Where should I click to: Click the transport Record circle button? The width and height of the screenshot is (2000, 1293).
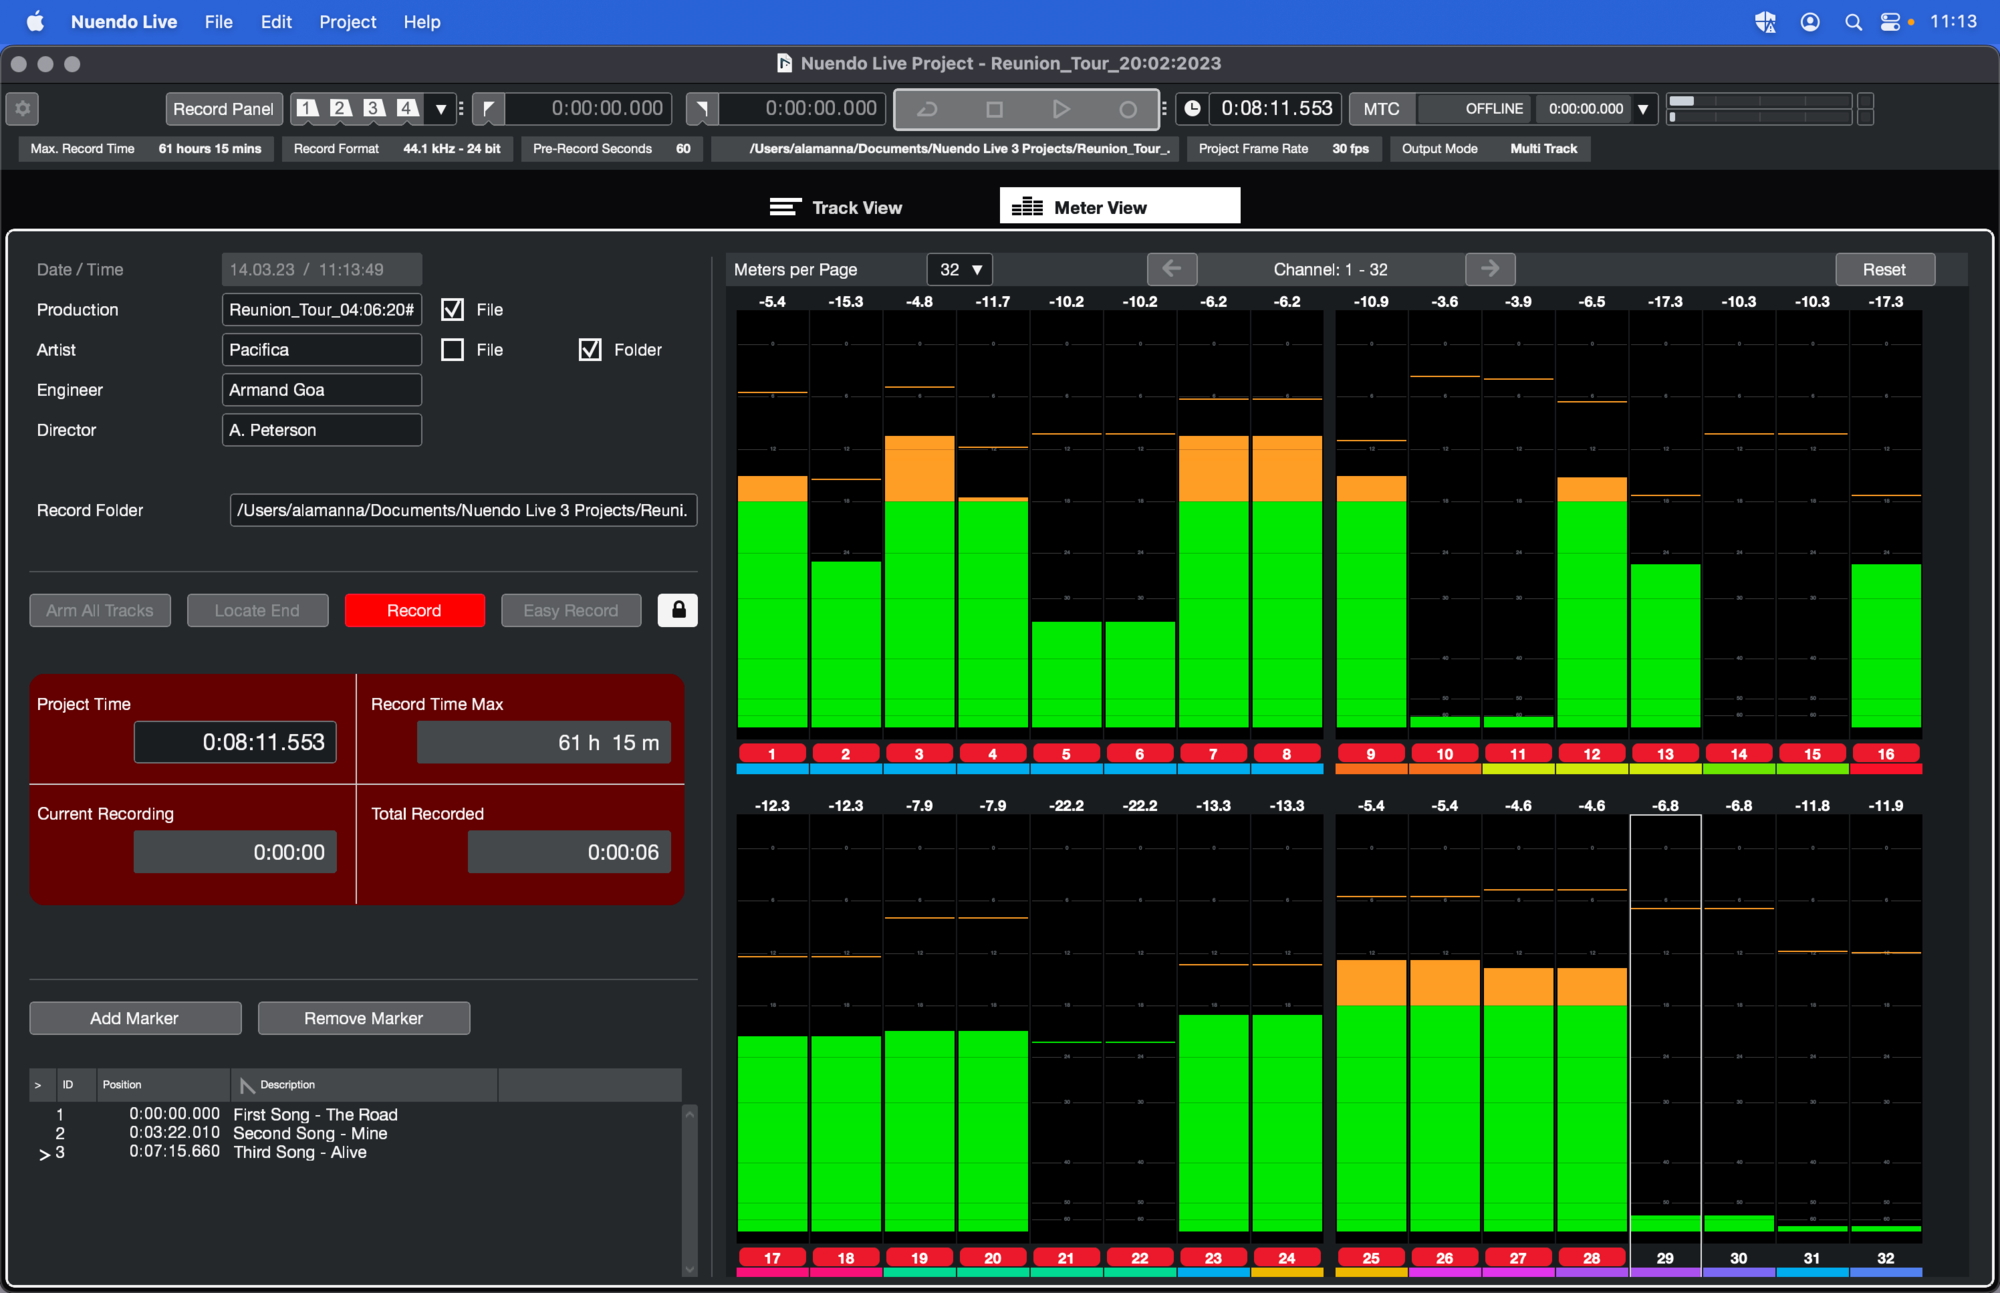[1127, 109]
